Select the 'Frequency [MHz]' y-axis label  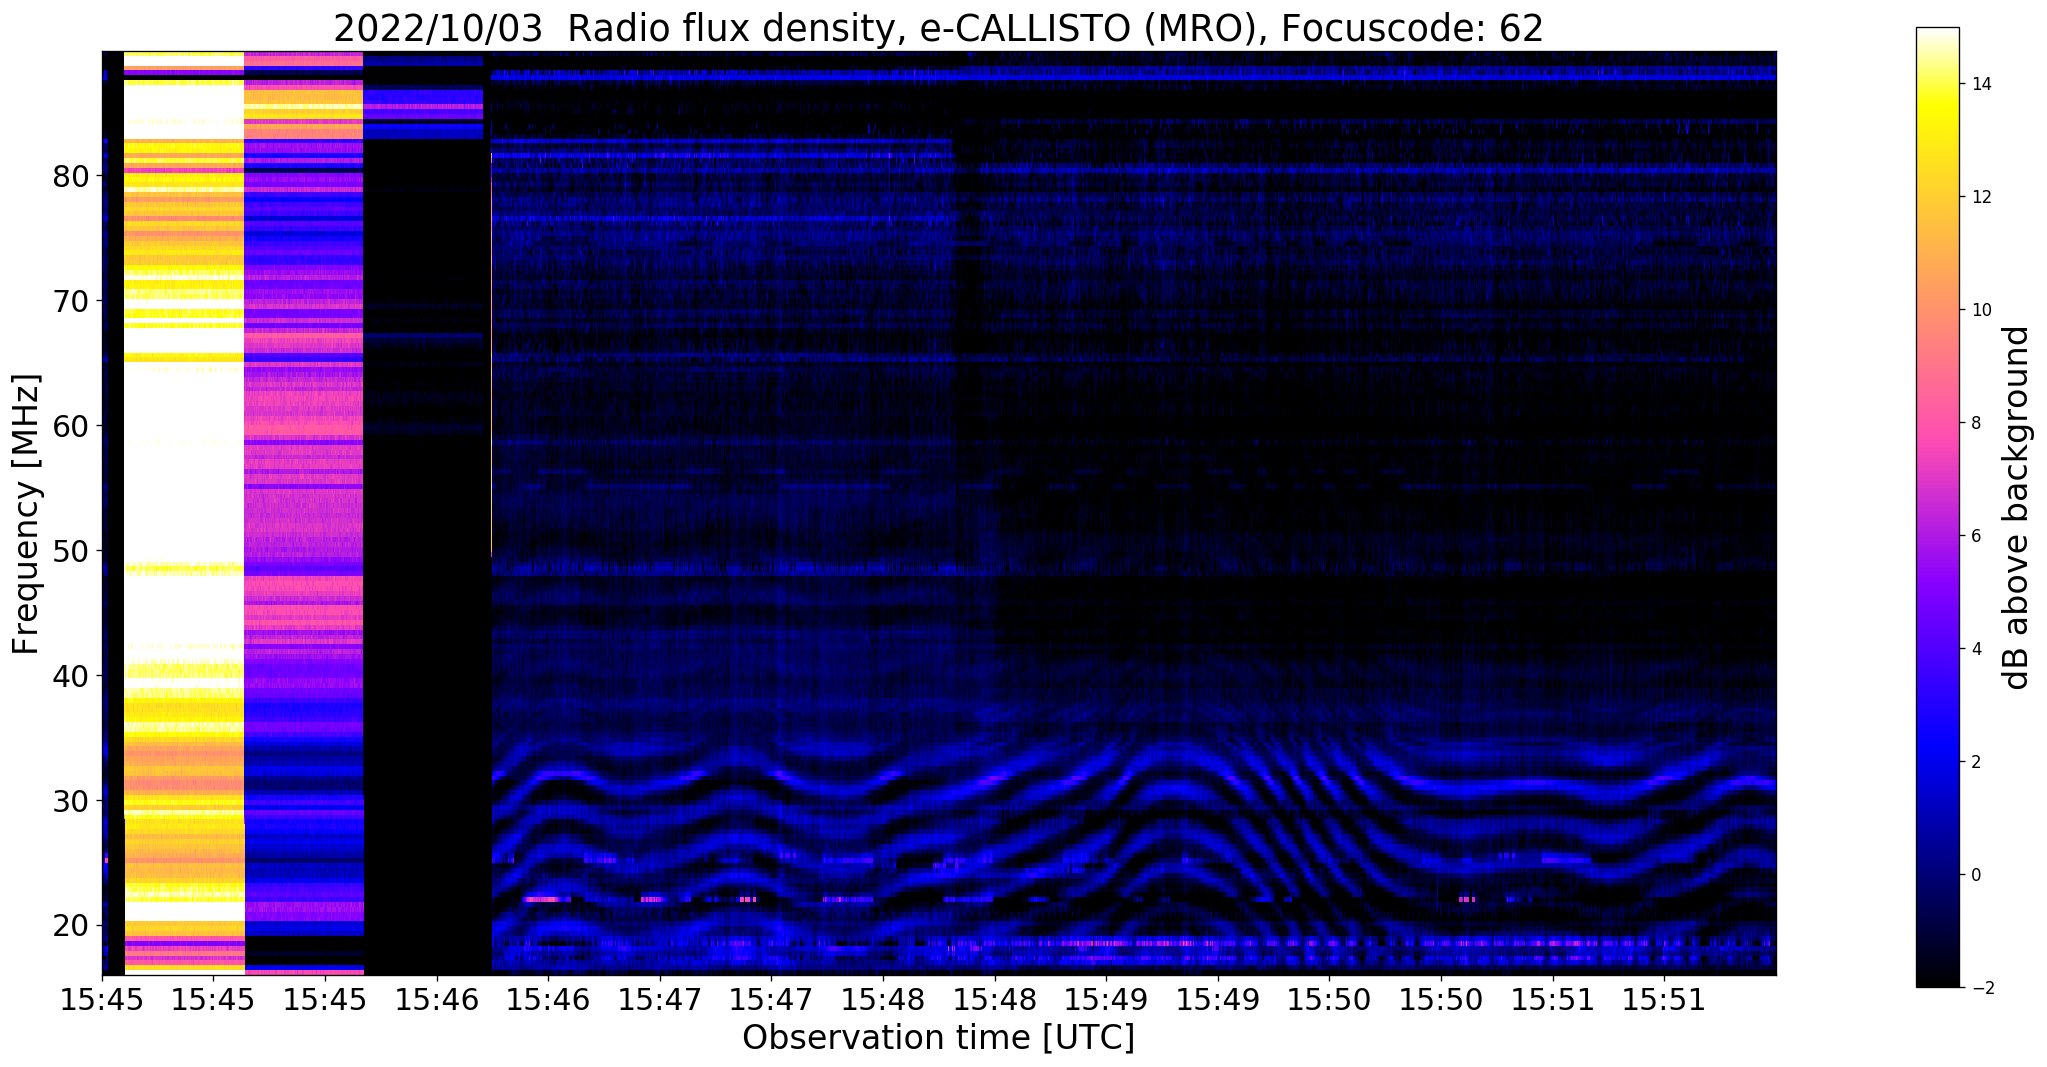[x=27, y=514]
